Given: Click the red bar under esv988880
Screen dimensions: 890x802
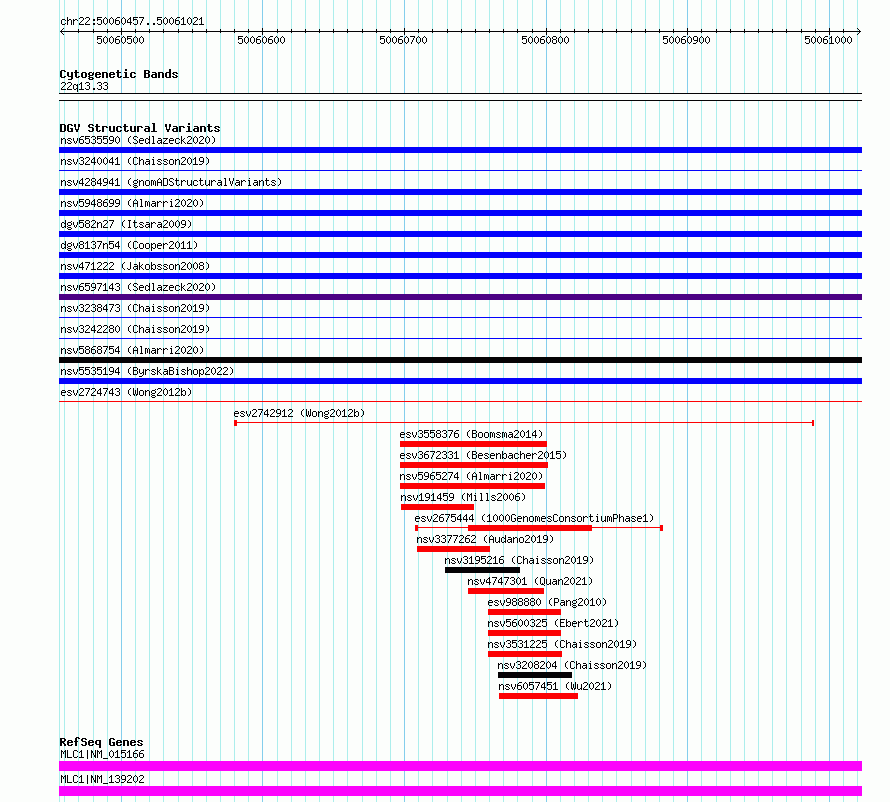Looking at the screenshot, I should pyautogui.click(x=524, y=612).
